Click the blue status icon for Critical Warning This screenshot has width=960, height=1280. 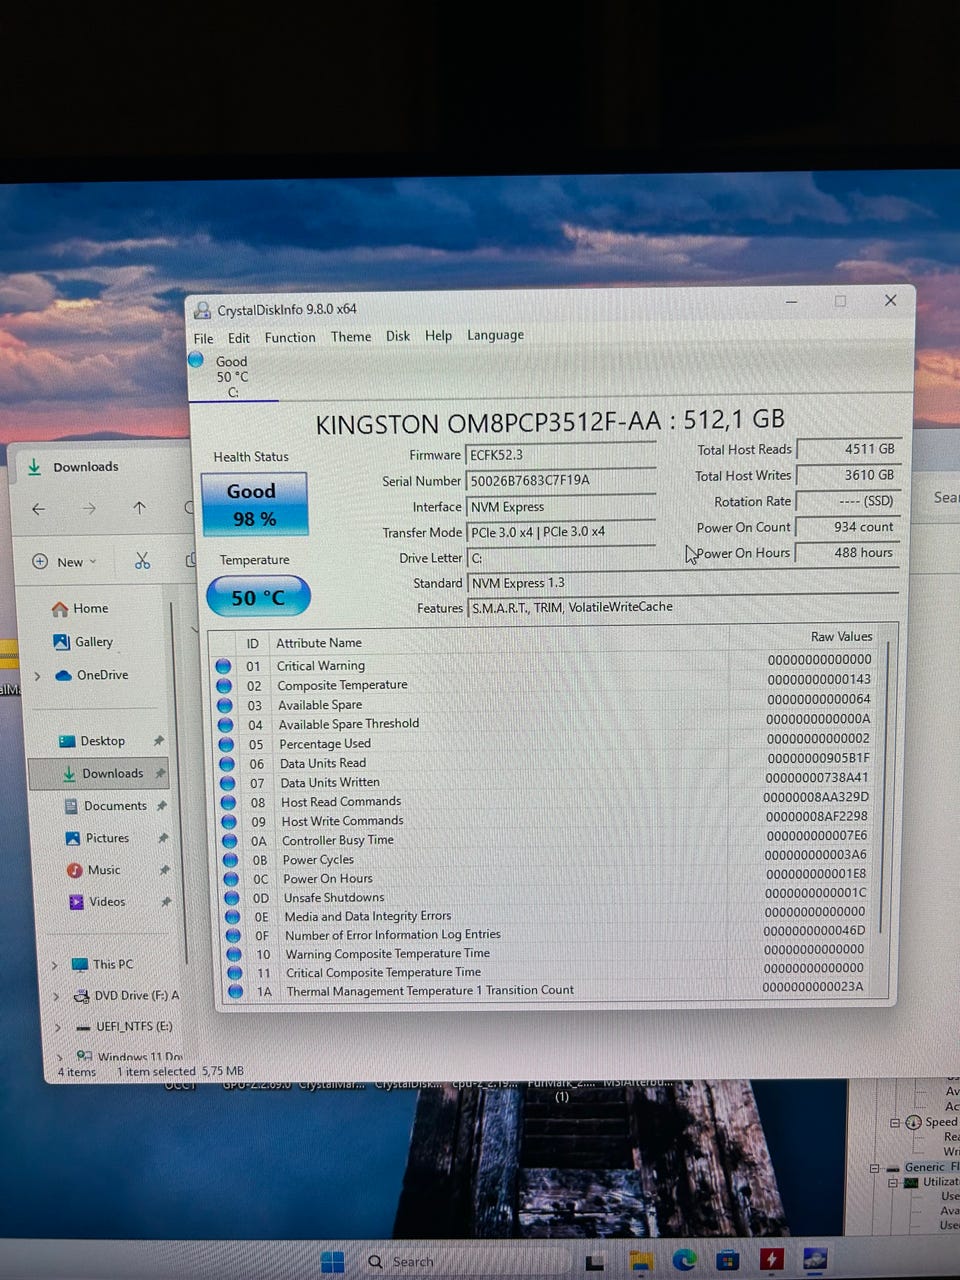pyautogui.click(x=223, y=666)
